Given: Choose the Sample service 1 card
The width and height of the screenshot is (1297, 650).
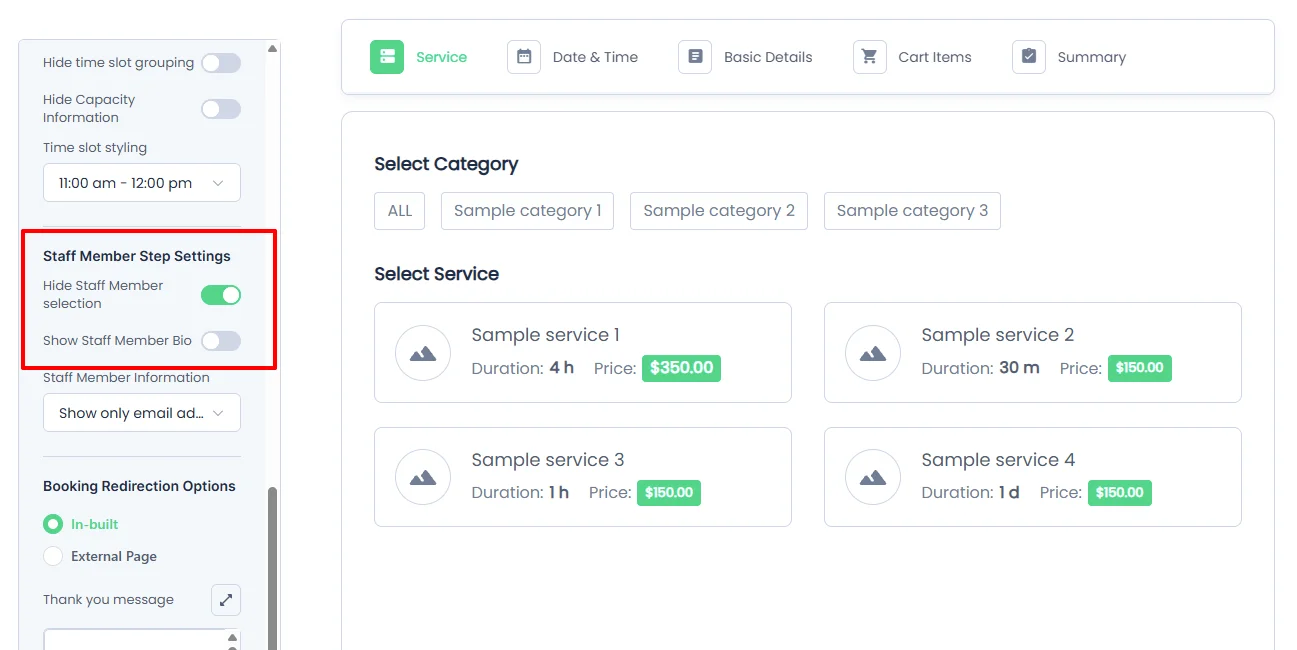Looking at the screenshot, I should (x=583, y=353).
